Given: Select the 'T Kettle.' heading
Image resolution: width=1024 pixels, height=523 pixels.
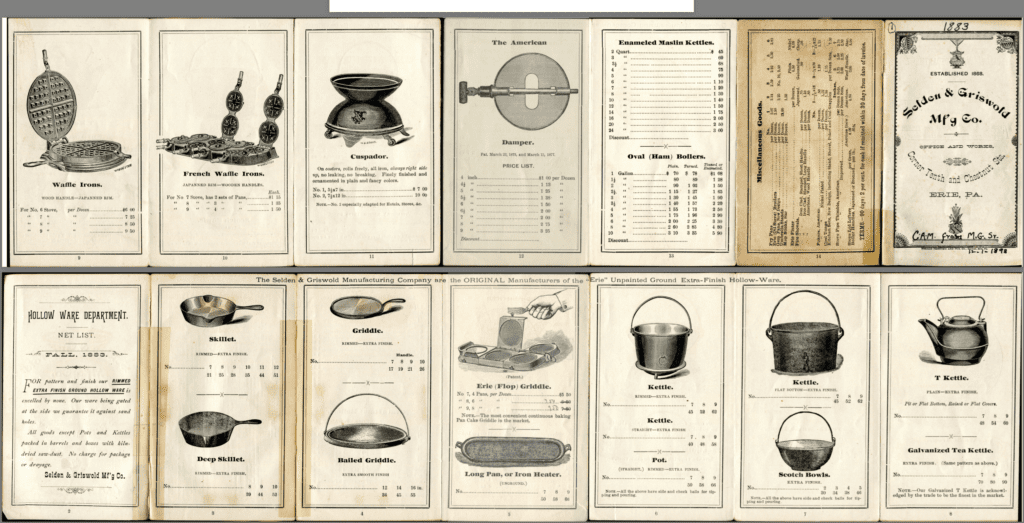Looking at the screenshot, I should tap(951, 378).
